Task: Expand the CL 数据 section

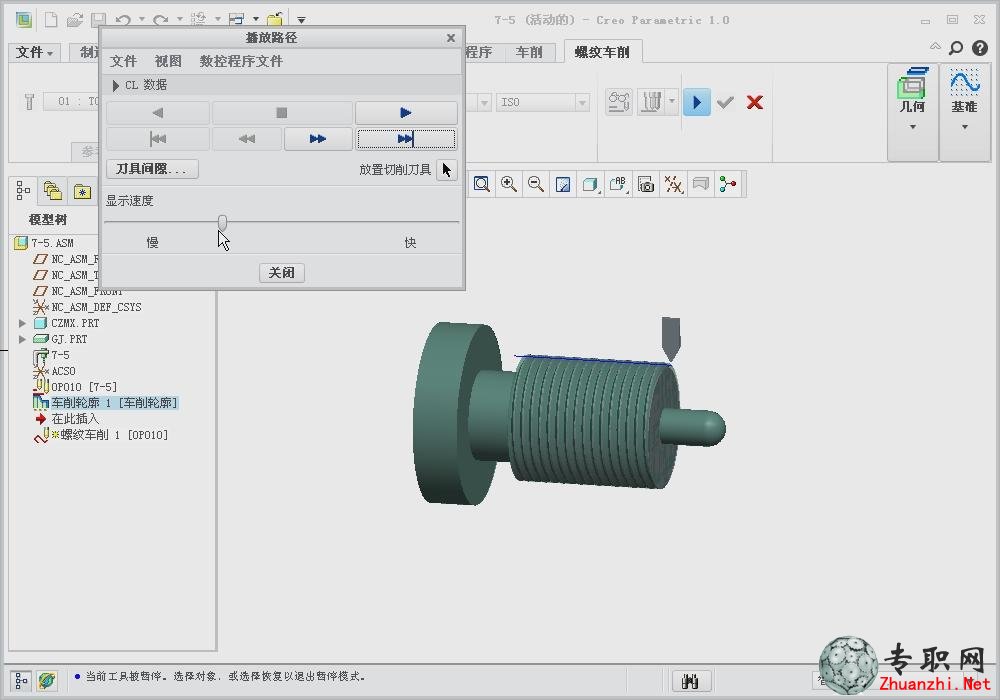Action: pyautogui.click(x=115, y=85)
